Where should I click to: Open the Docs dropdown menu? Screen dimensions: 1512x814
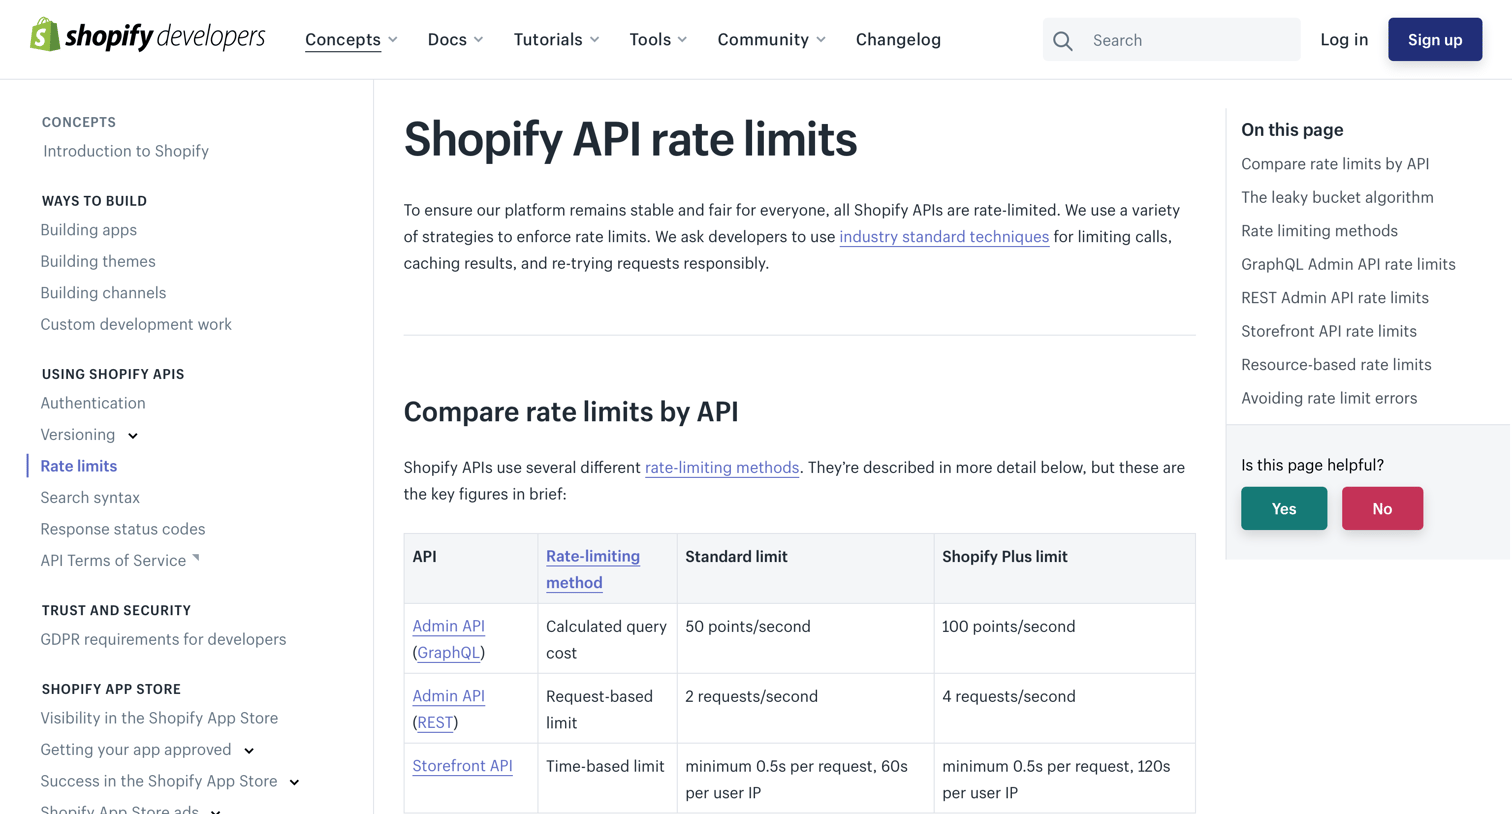tap(455, 40)
